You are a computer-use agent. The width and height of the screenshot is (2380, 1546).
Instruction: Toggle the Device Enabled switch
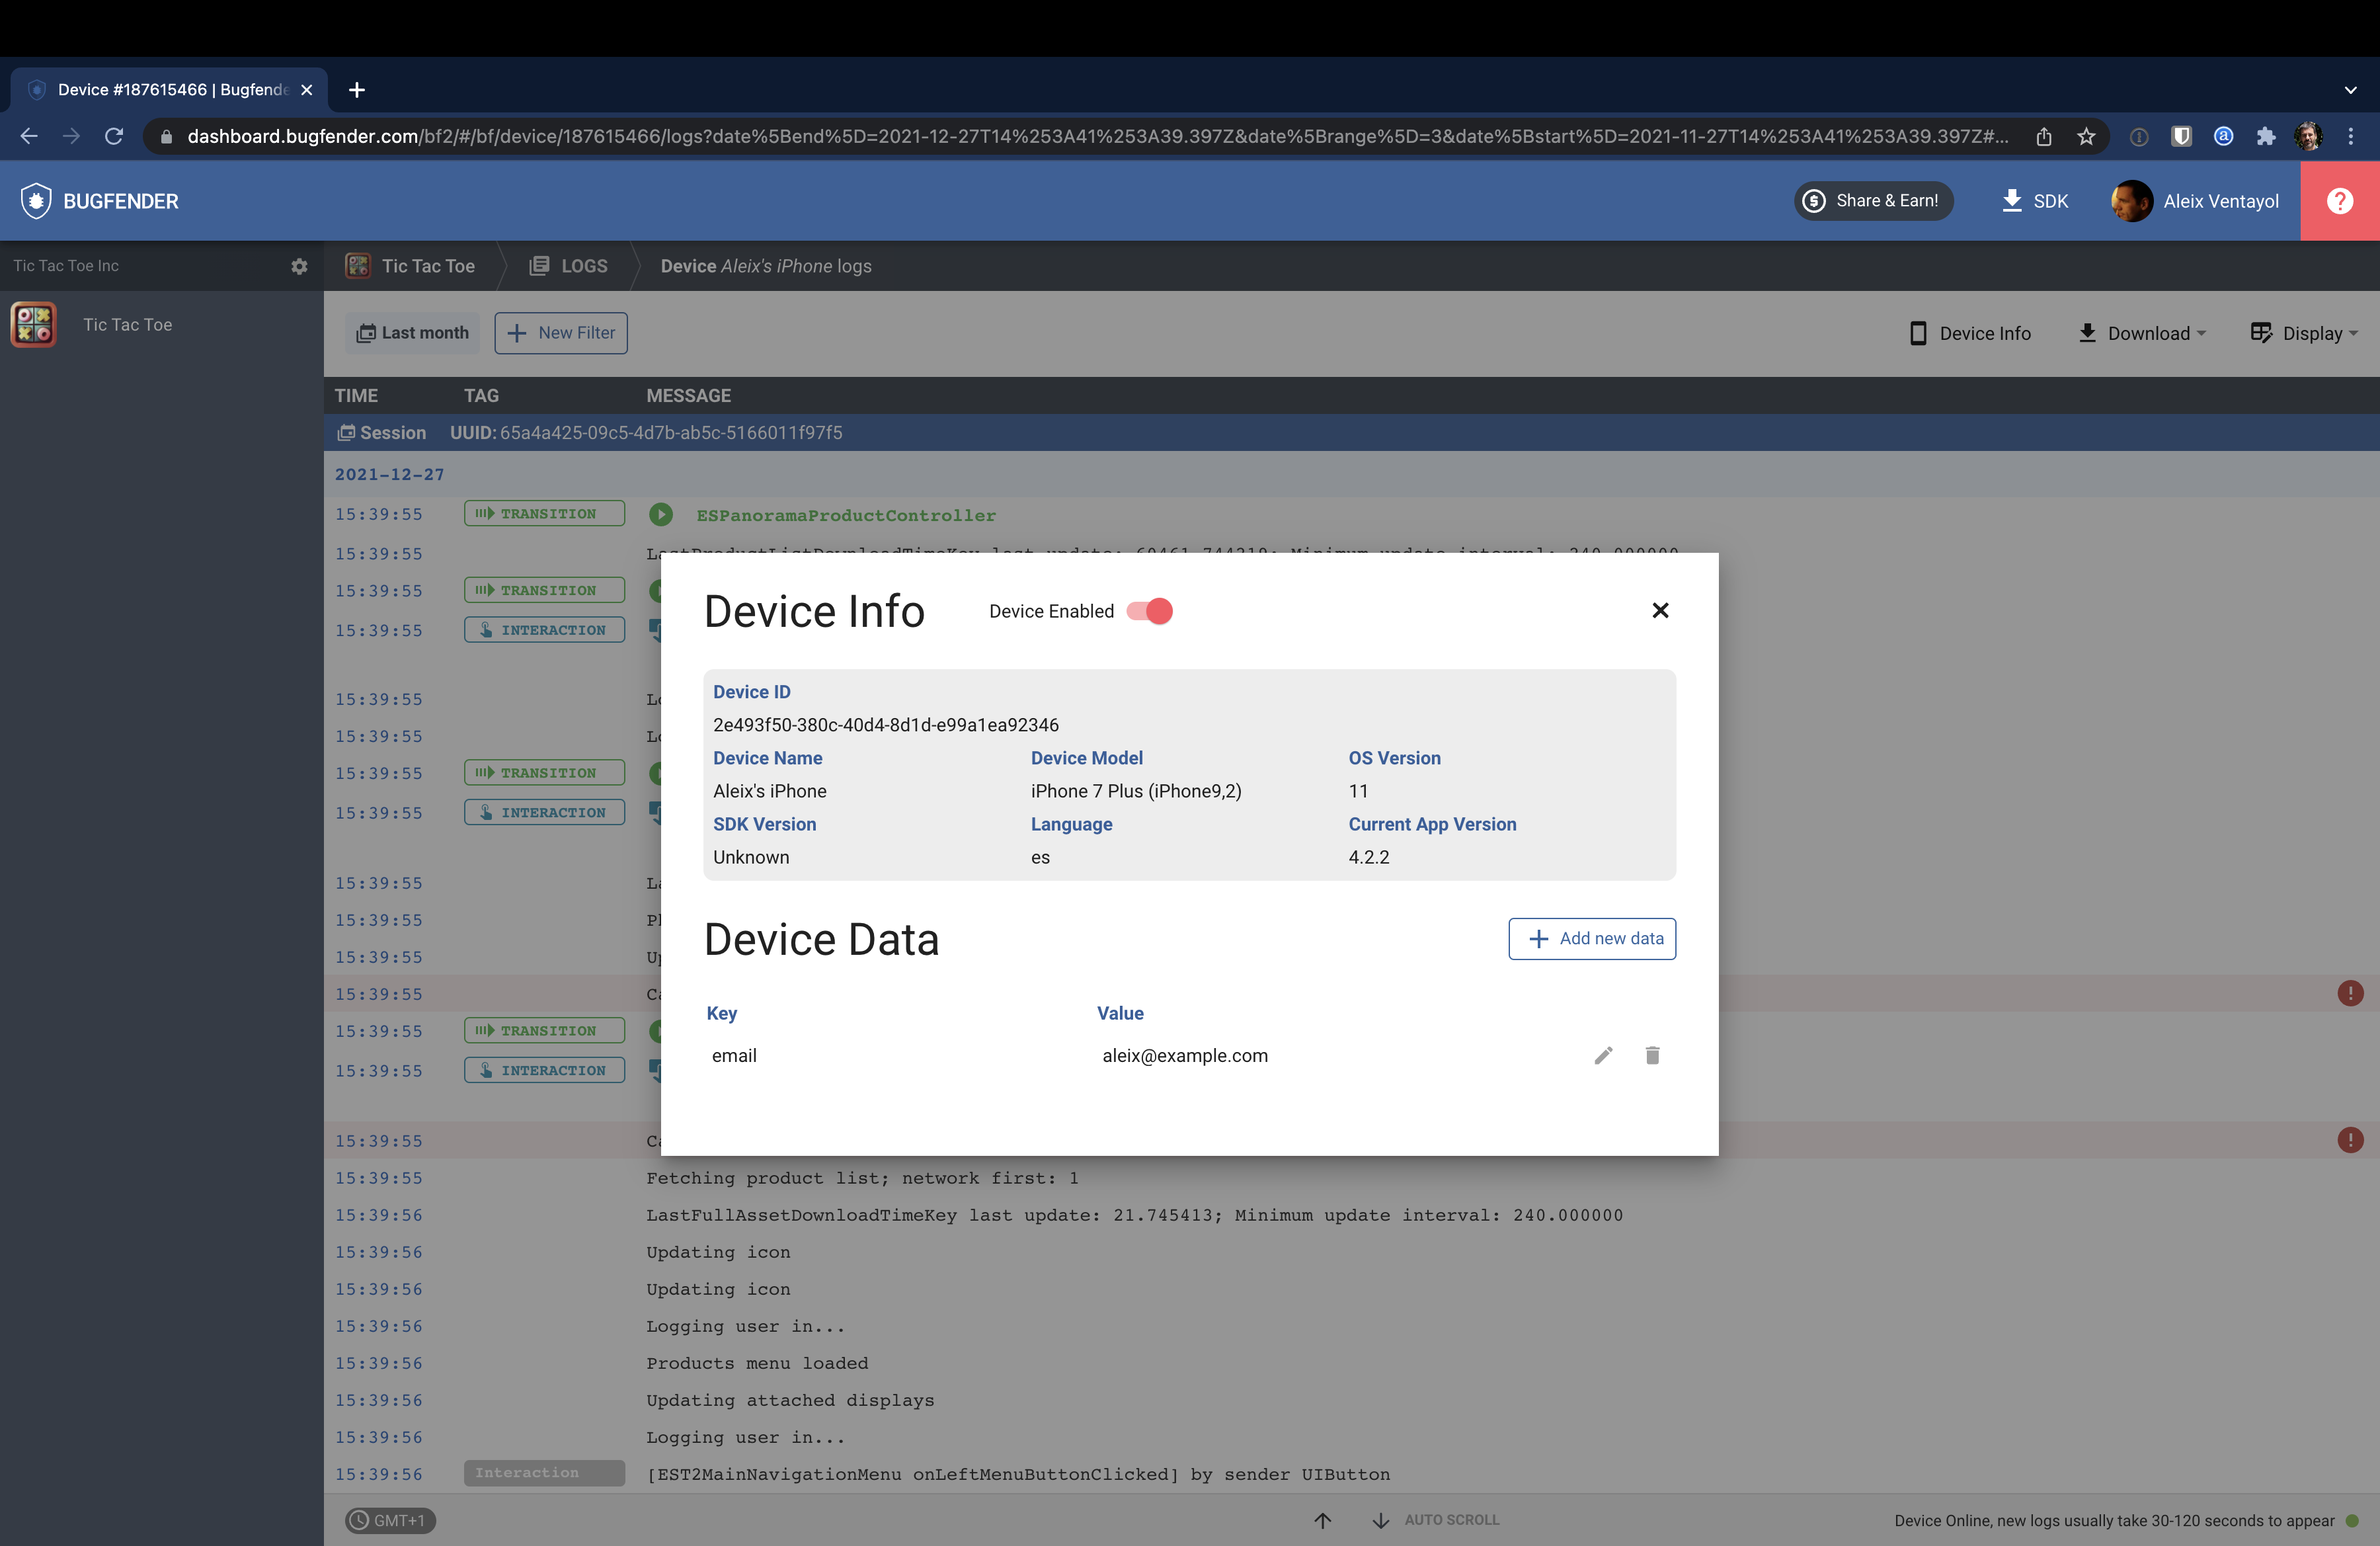tap(1149, 611)
